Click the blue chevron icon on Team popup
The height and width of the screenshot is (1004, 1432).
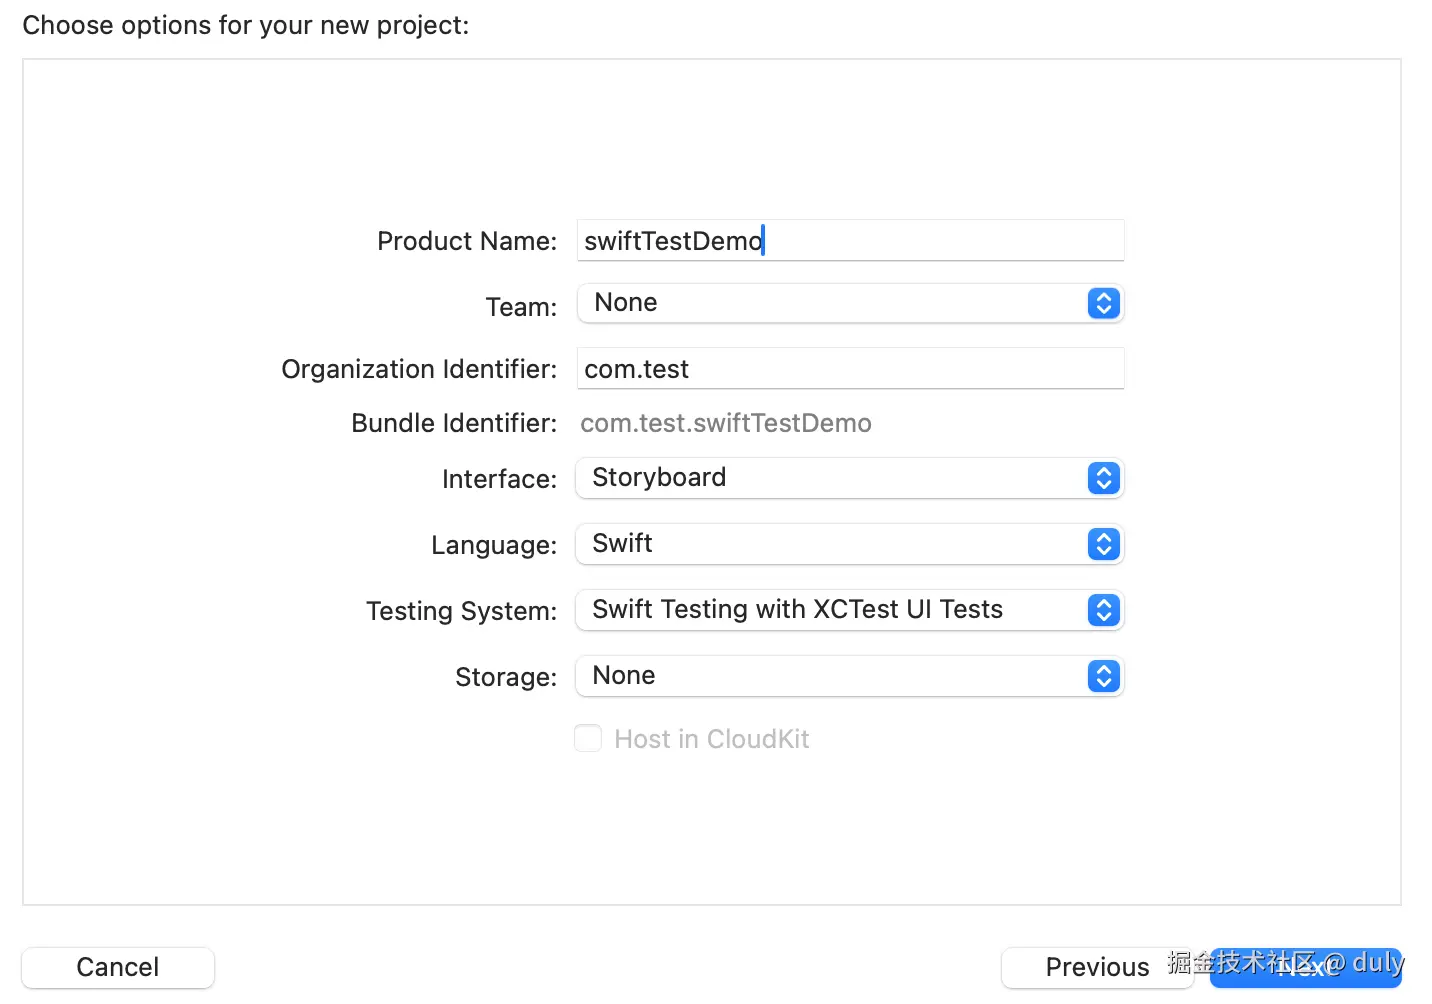click(x=1103, y=303)
